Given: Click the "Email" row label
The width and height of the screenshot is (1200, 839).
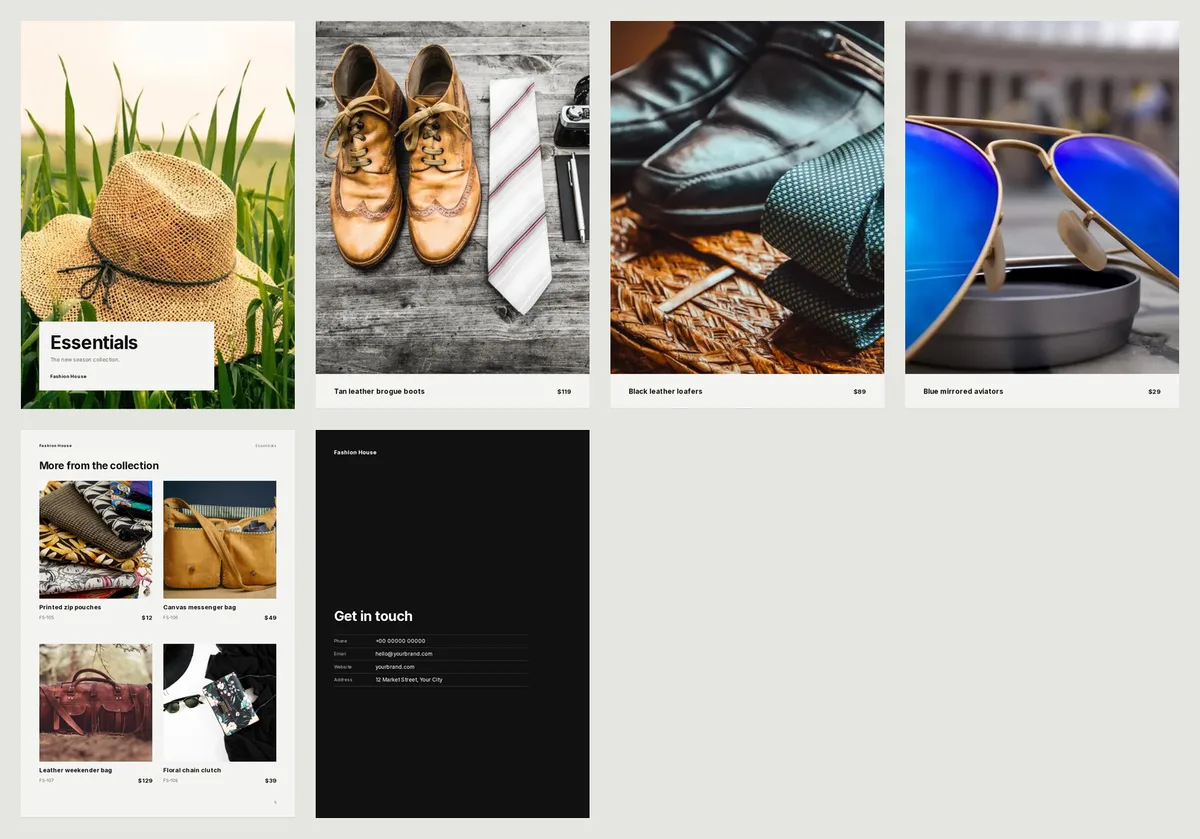Looking at the screenshot, I should [x=340, y=654].
